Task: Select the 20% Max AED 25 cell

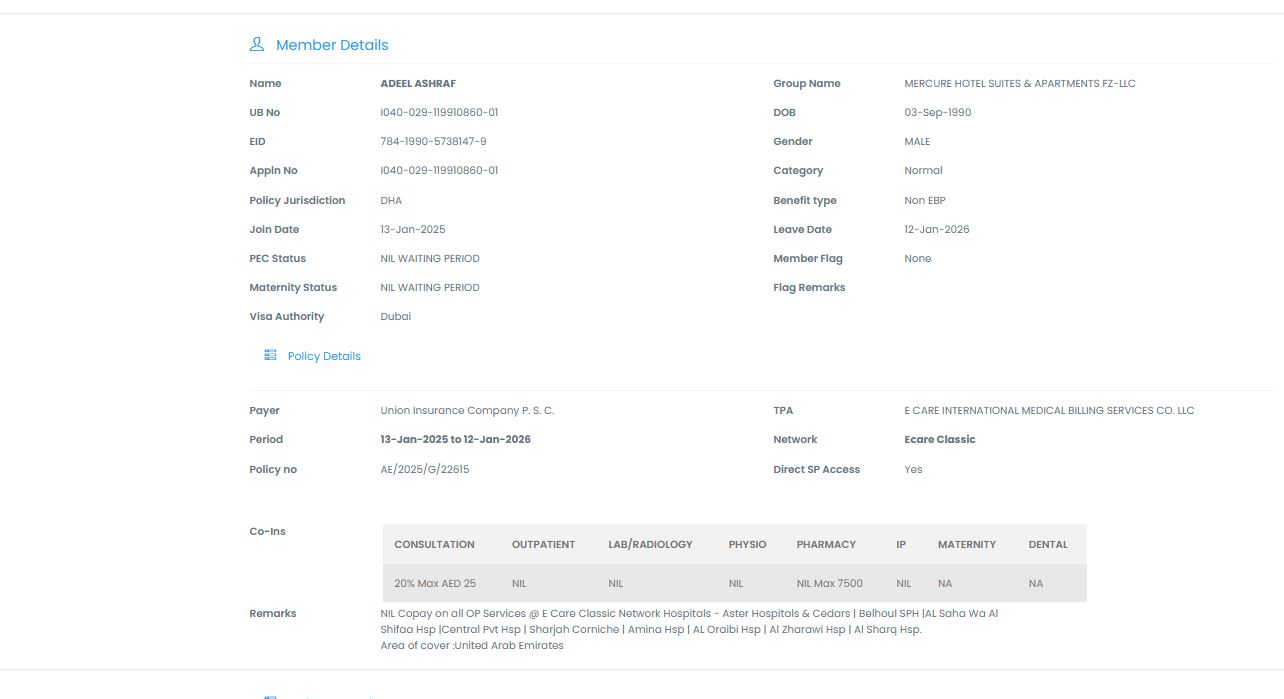Action: [x=435, y=583]
